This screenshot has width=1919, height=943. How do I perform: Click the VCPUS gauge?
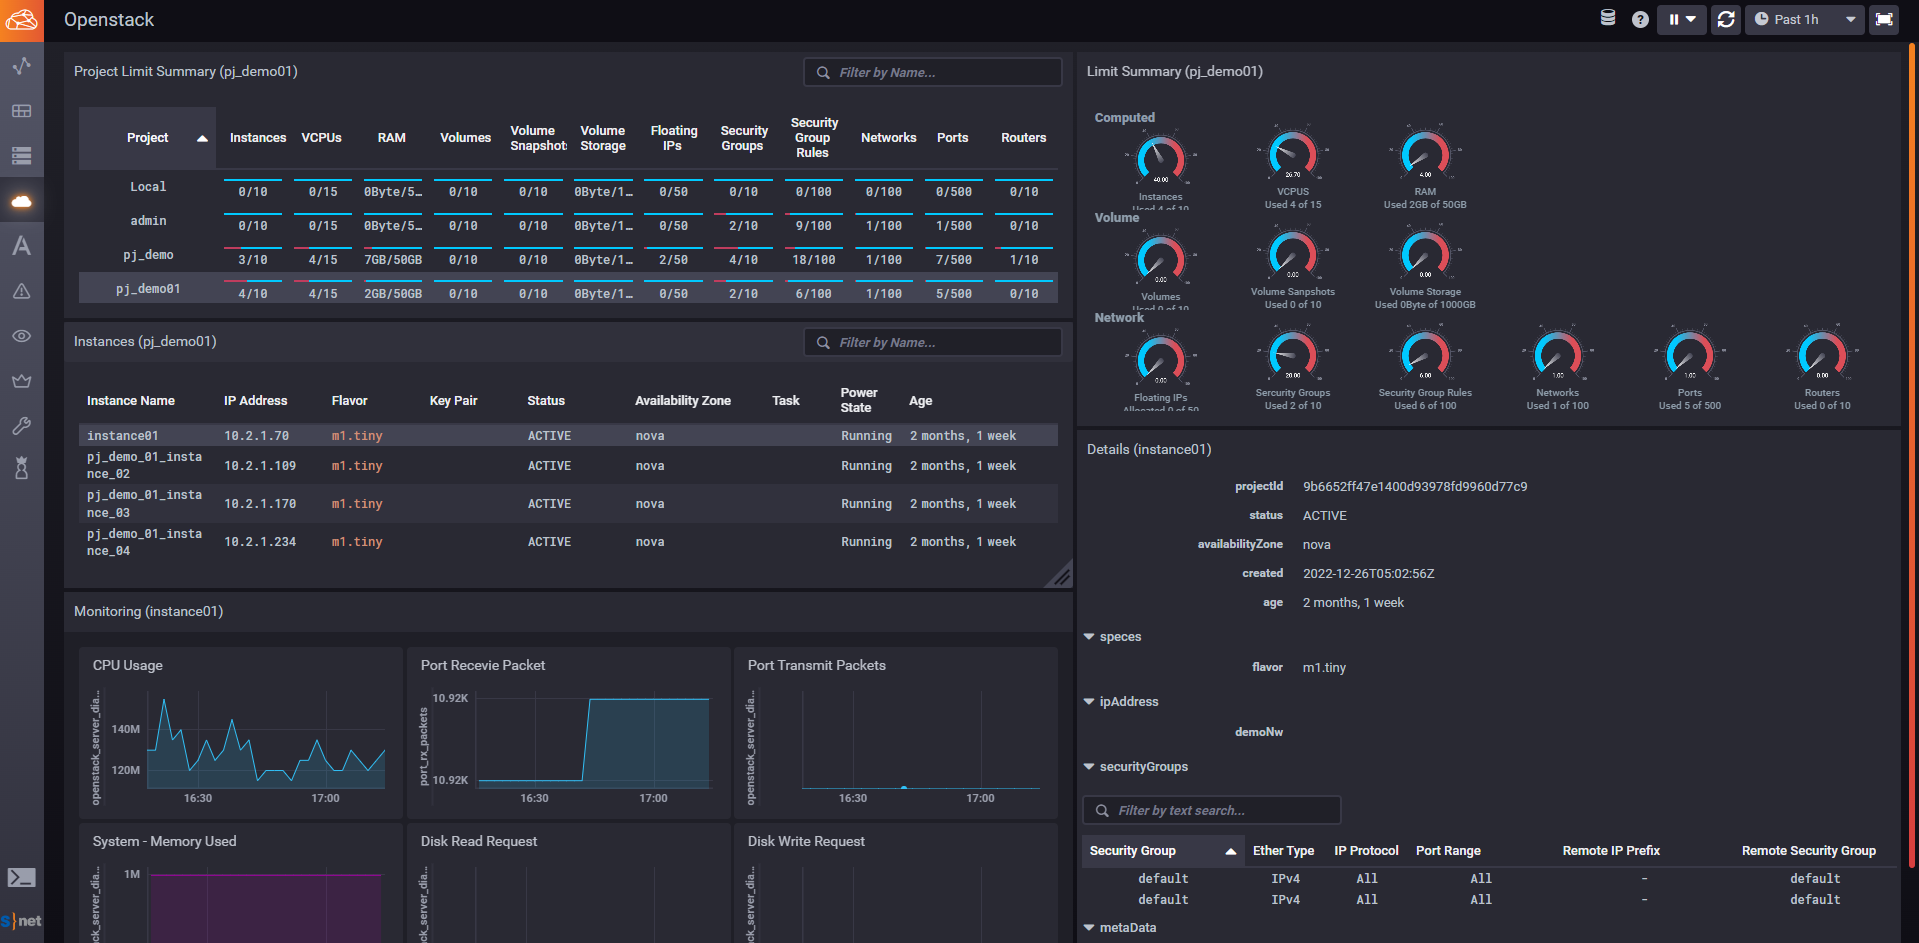click(x=1293, y=155)
